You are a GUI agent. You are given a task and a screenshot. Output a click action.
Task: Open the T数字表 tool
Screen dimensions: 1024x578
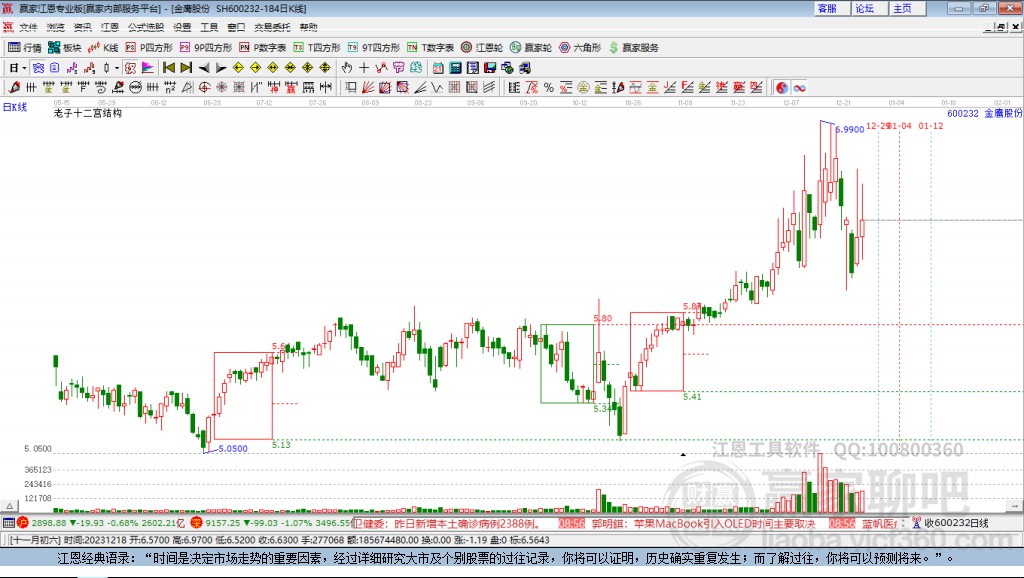pyautogui.click(x=430, y=48)
